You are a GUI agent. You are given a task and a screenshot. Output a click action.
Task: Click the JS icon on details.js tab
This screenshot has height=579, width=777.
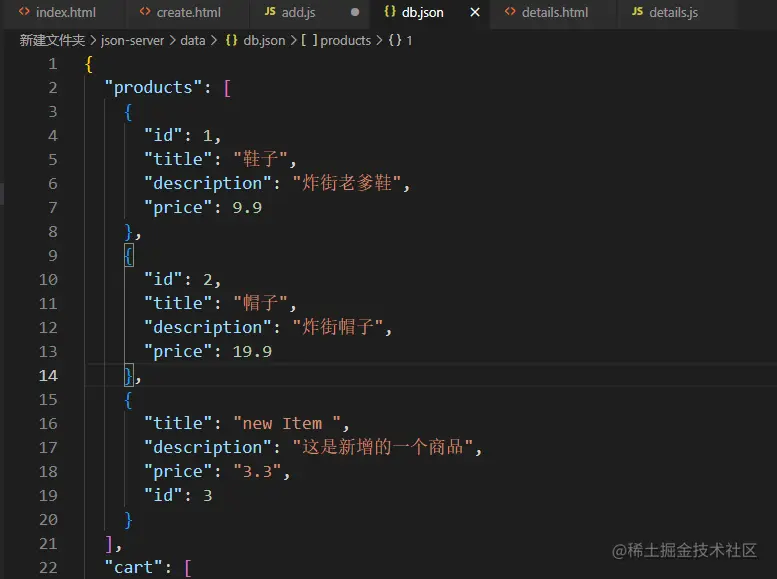(637, 11)
